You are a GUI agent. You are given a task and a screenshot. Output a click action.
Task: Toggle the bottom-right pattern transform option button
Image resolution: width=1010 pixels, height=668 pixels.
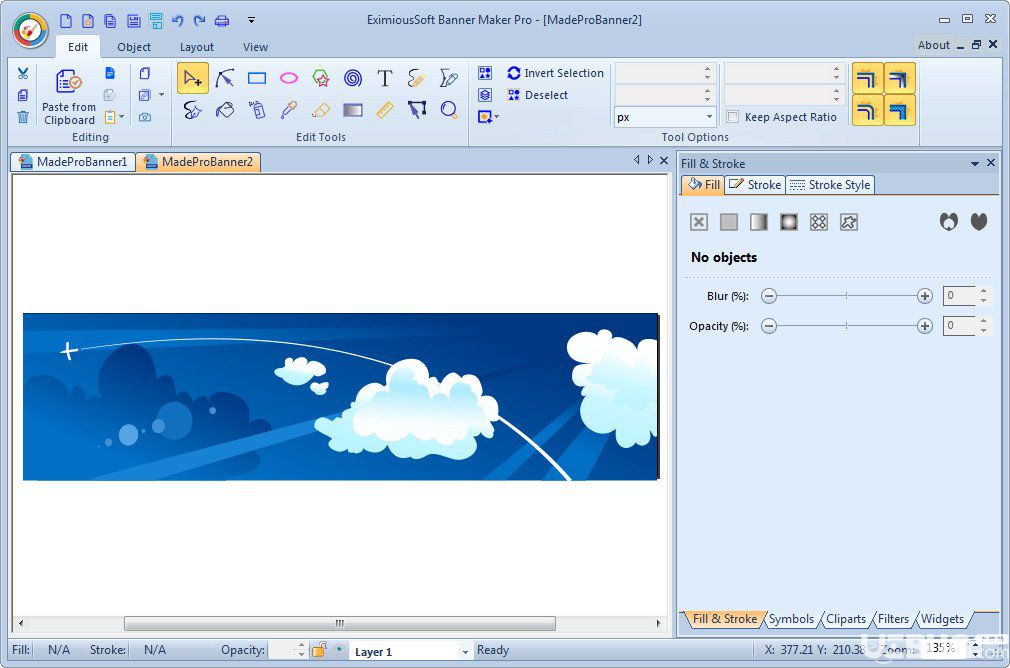point(899,110)
